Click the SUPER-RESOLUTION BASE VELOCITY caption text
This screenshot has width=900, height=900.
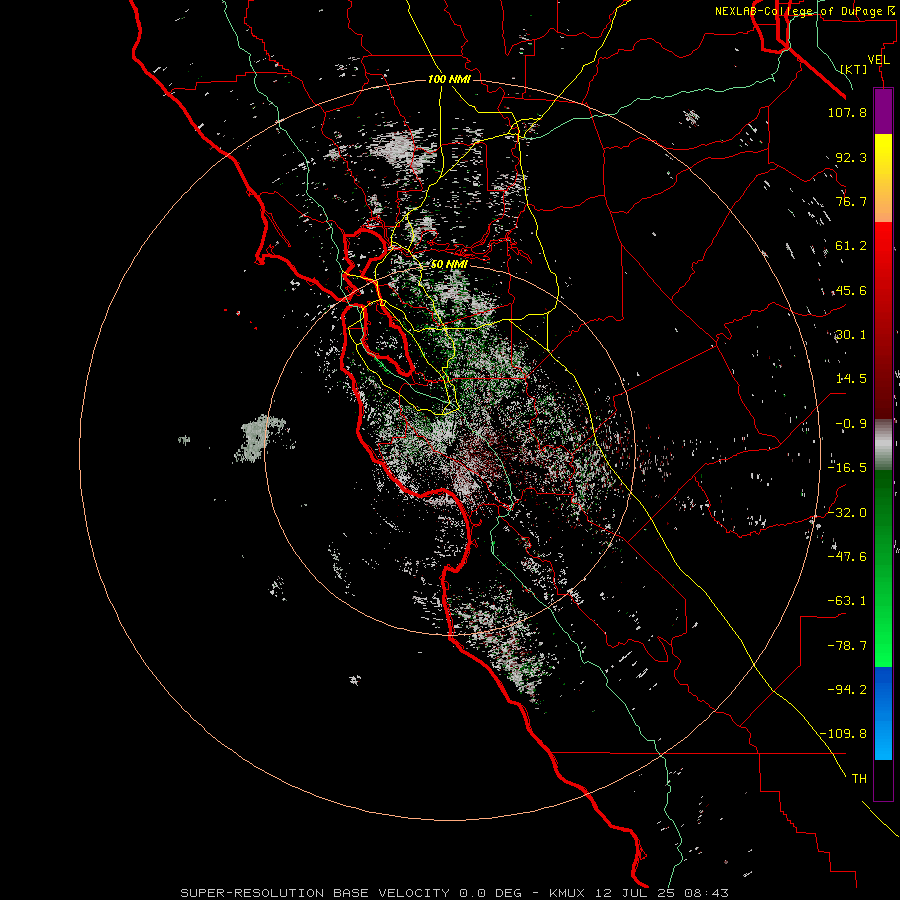(x=315, y=893)
